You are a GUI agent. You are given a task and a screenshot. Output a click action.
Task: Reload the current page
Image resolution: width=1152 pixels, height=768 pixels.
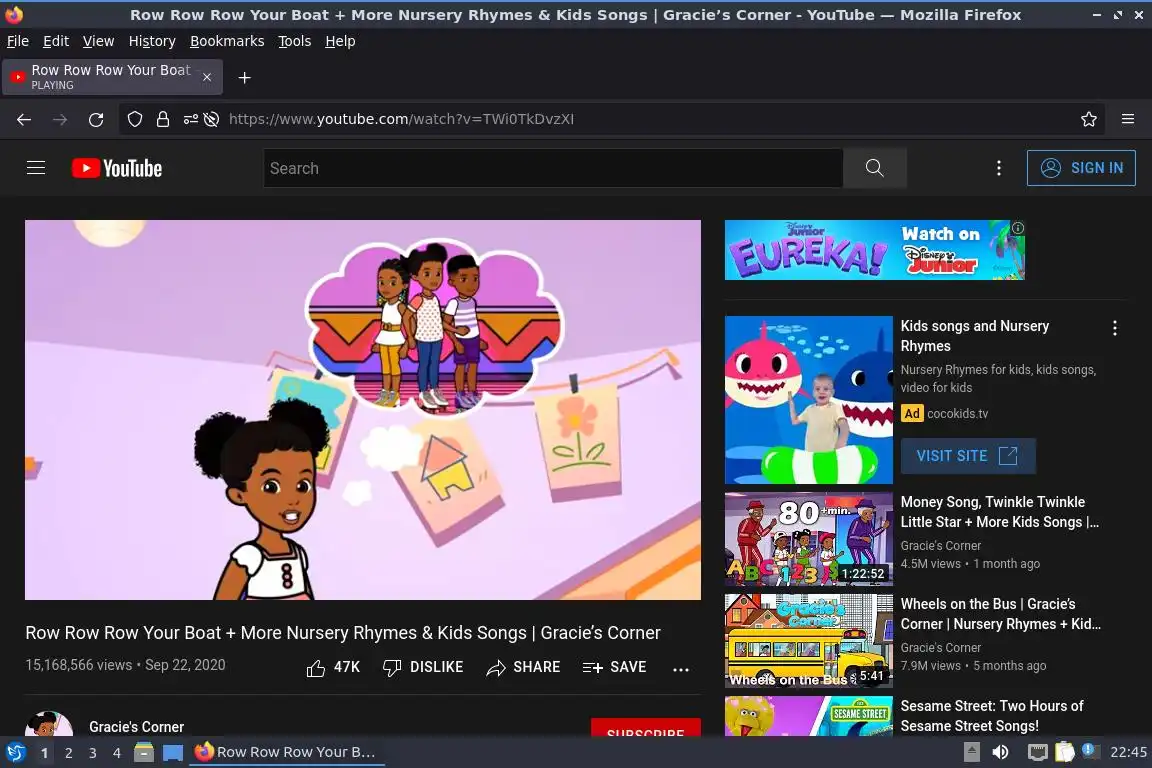point(96,119)
